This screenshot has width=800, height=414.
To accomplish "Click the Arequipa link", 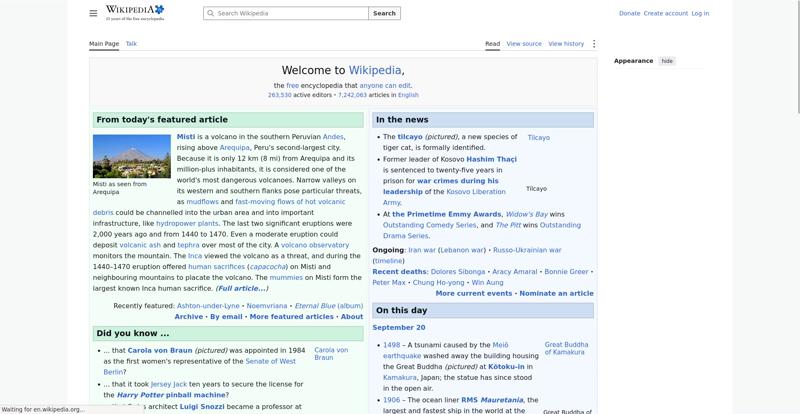I will [x=235, y=148].
